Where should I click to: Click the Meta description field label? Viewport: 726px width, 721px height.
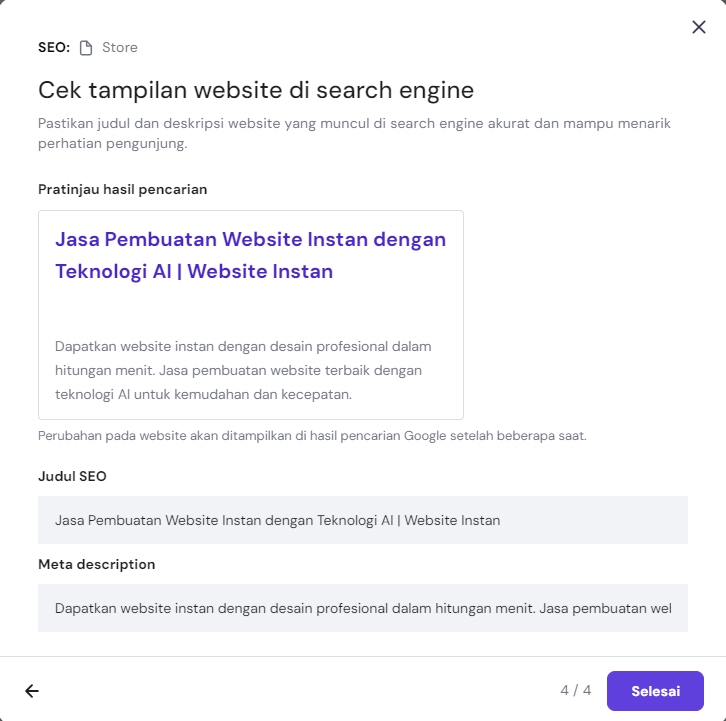tap(96, 564)
